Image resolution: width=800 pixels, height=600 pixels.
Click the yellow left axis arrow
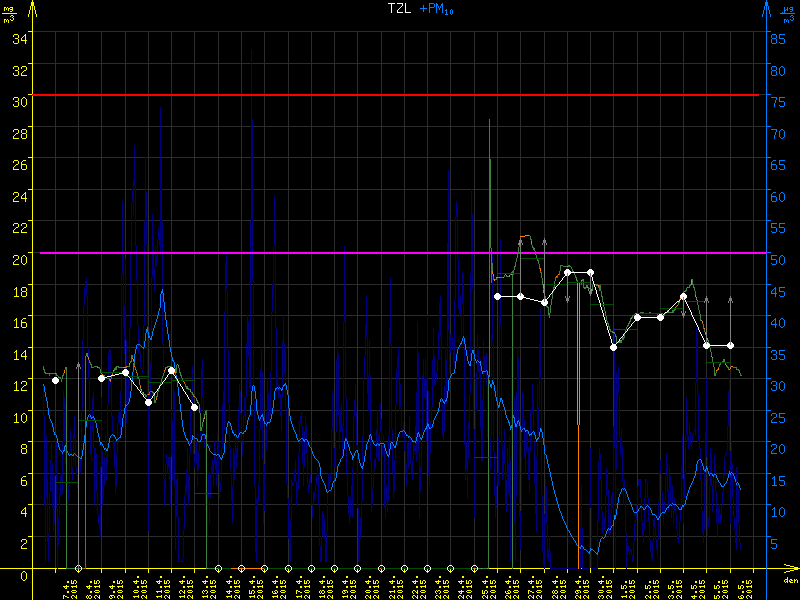pos(33,10)
